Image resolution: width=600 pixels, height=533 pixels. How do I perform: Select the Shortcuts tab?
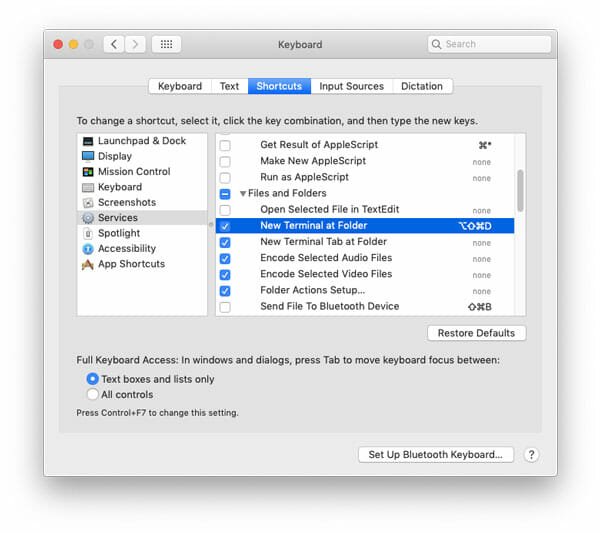[x=279, y=86]
